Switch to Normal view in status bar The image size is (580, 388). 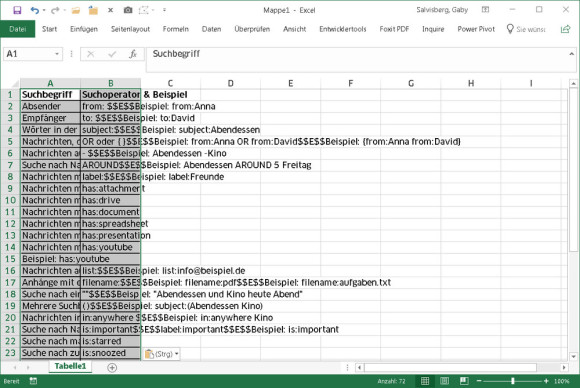(x=425, y=381)
